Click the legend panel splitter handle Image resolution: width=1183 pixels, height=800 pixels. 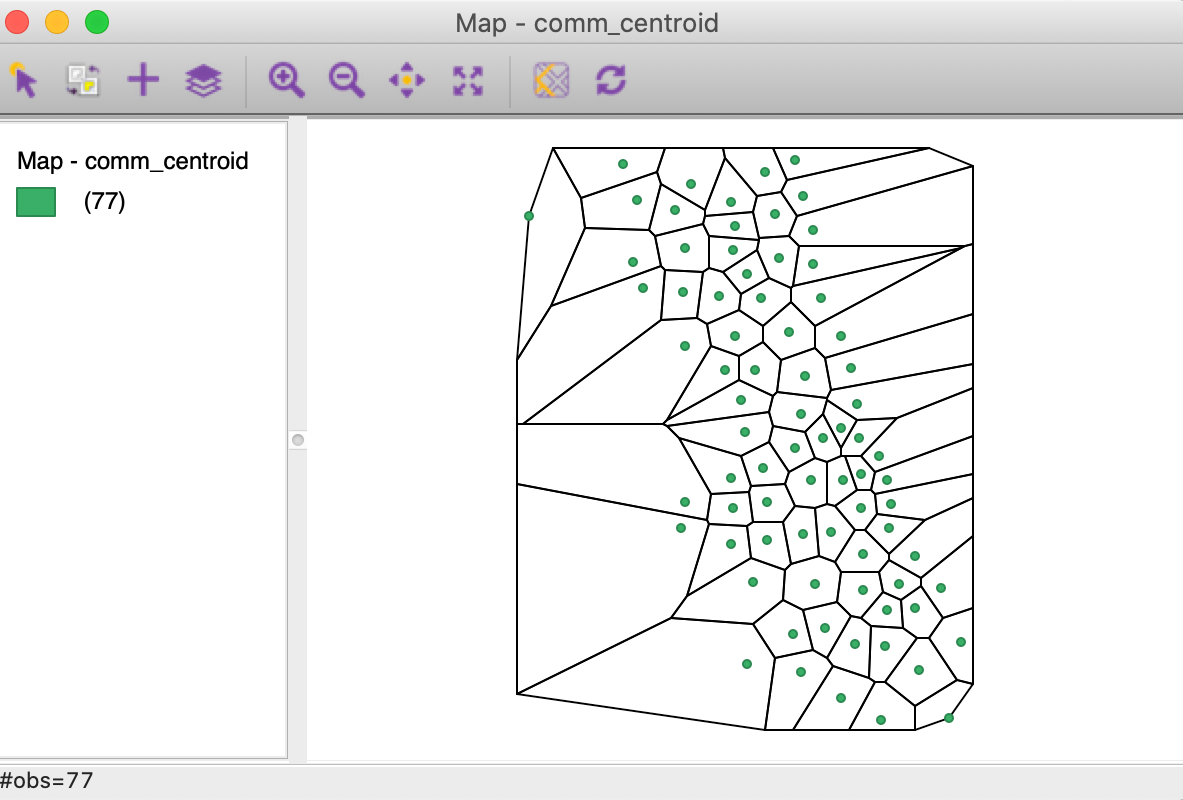[x=298, y=440]
